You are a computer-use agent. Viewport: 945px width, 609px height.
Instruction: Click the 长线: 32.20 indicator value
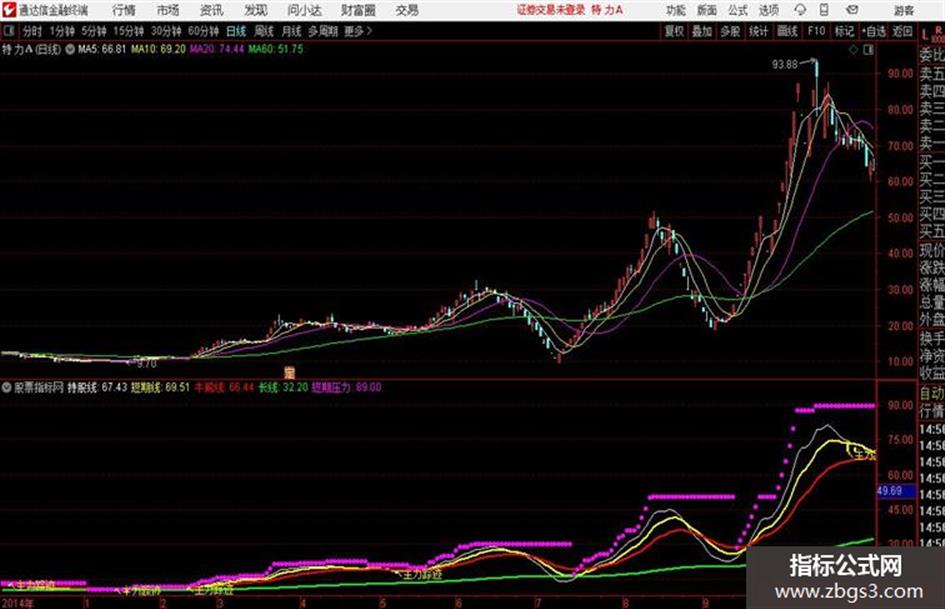click(283, 387)
